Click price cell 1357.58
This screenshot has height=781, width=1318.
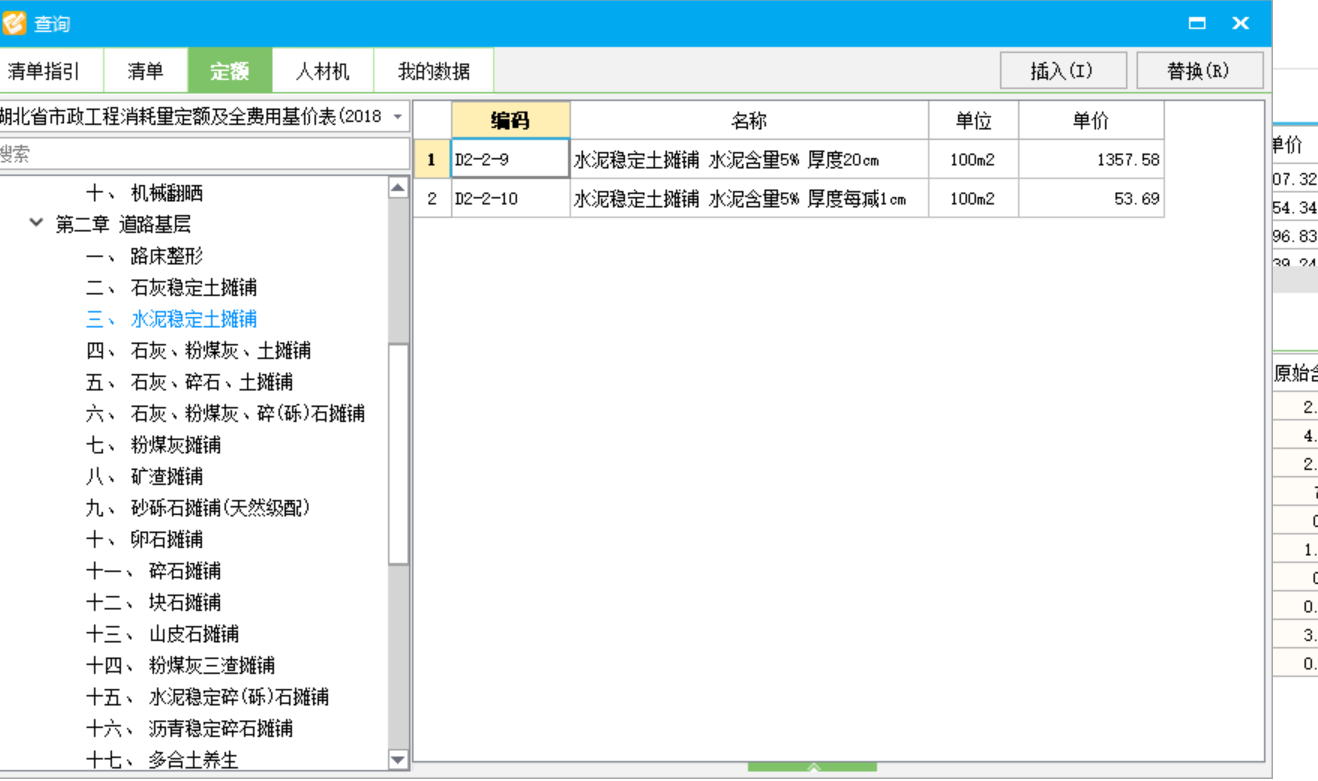(x=1091, y=159)
